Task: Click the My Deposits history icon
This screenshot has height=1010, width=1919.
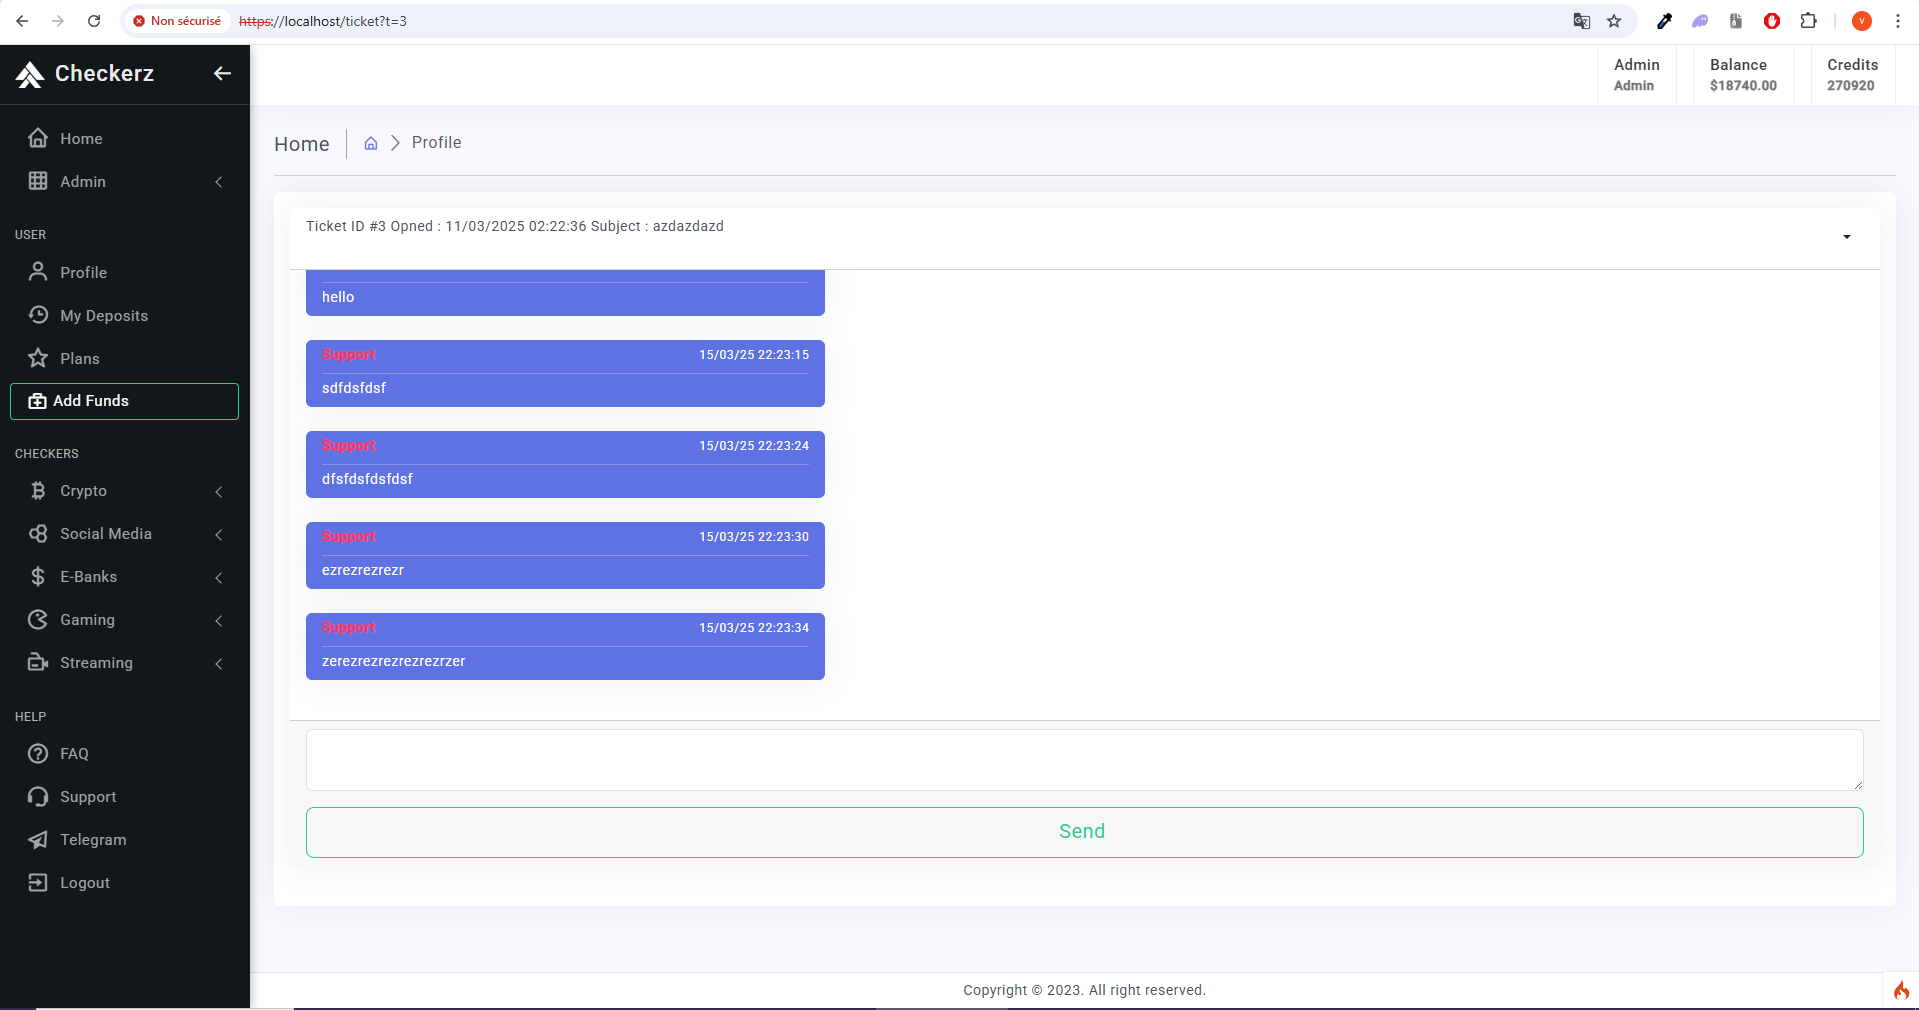Action: 38,315
